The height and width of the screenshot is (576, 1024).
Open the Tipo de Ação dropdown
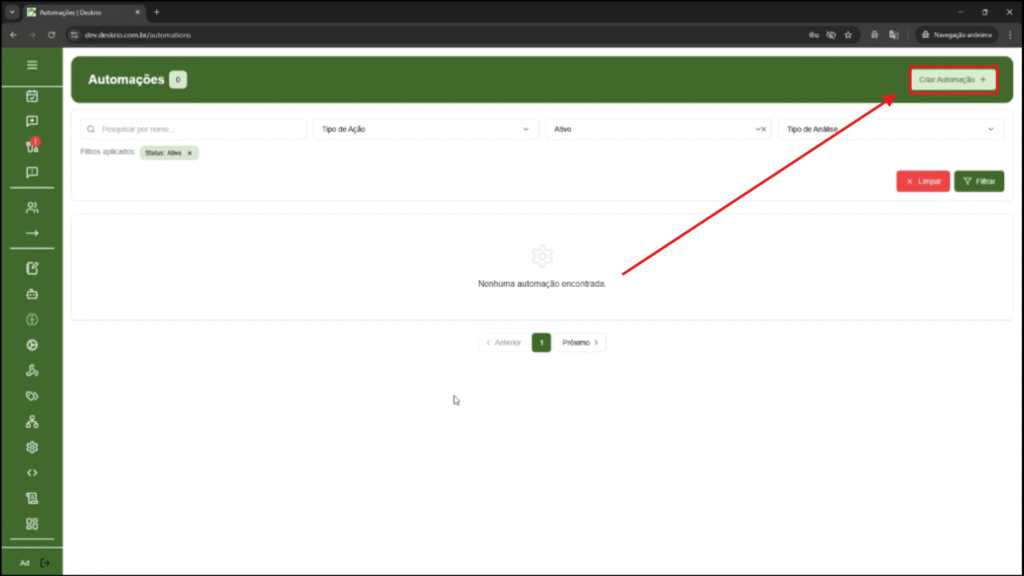pyautogui.click(x=426, y=129)
